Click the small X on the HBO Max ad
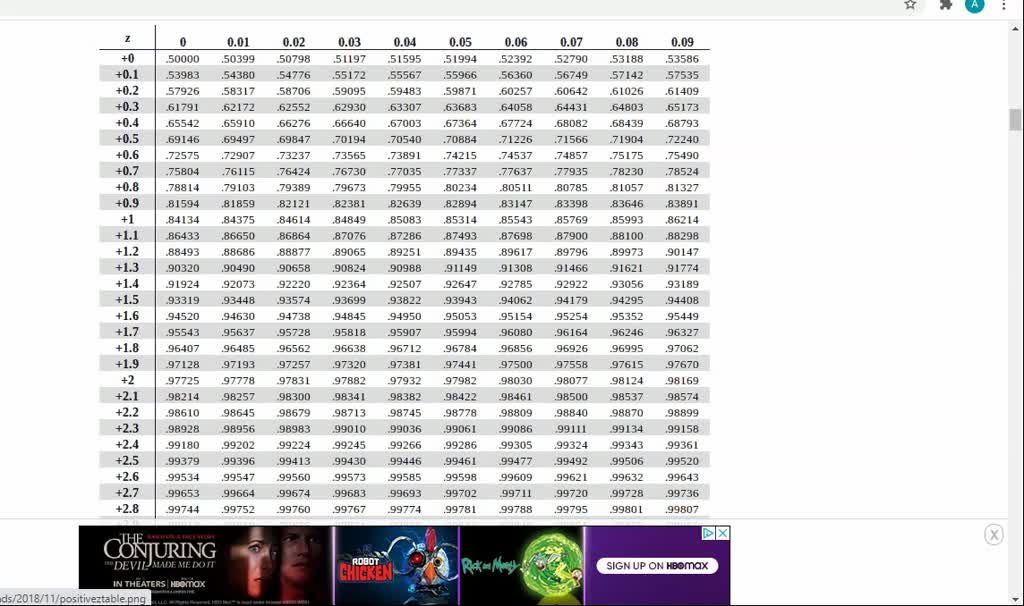Viewport: 1024px width, 606px height. point(723,534)
